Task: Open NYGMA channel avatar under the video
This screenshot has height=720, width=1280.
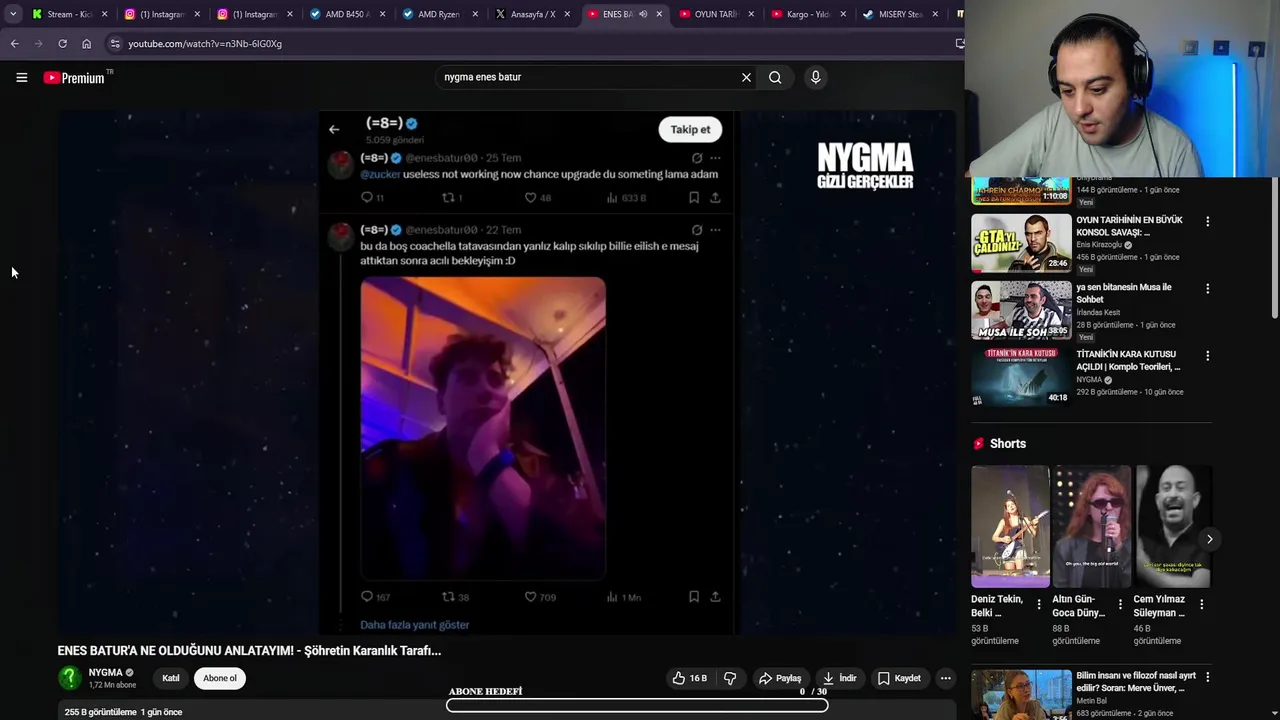Action: [x=69, y=678]
